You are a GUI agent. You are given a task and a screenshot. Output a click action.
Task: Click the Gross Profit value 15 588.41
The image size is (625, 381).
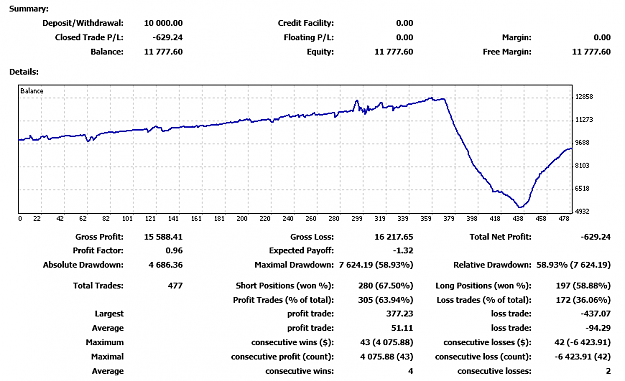coord(163,237)
